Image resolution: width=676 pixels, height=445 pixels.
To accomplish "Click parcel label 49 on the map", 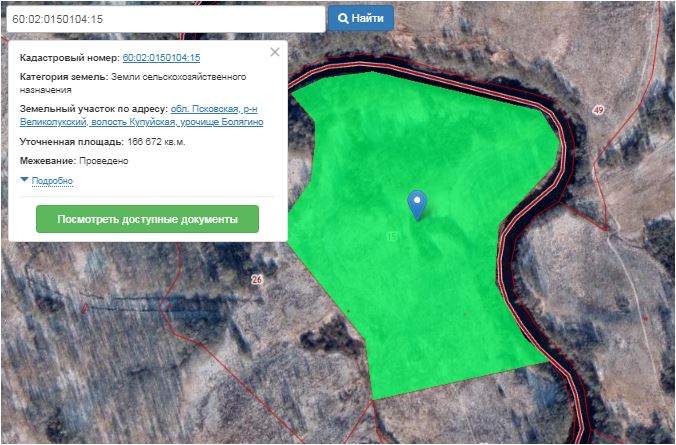I will (x=598, y=110).
